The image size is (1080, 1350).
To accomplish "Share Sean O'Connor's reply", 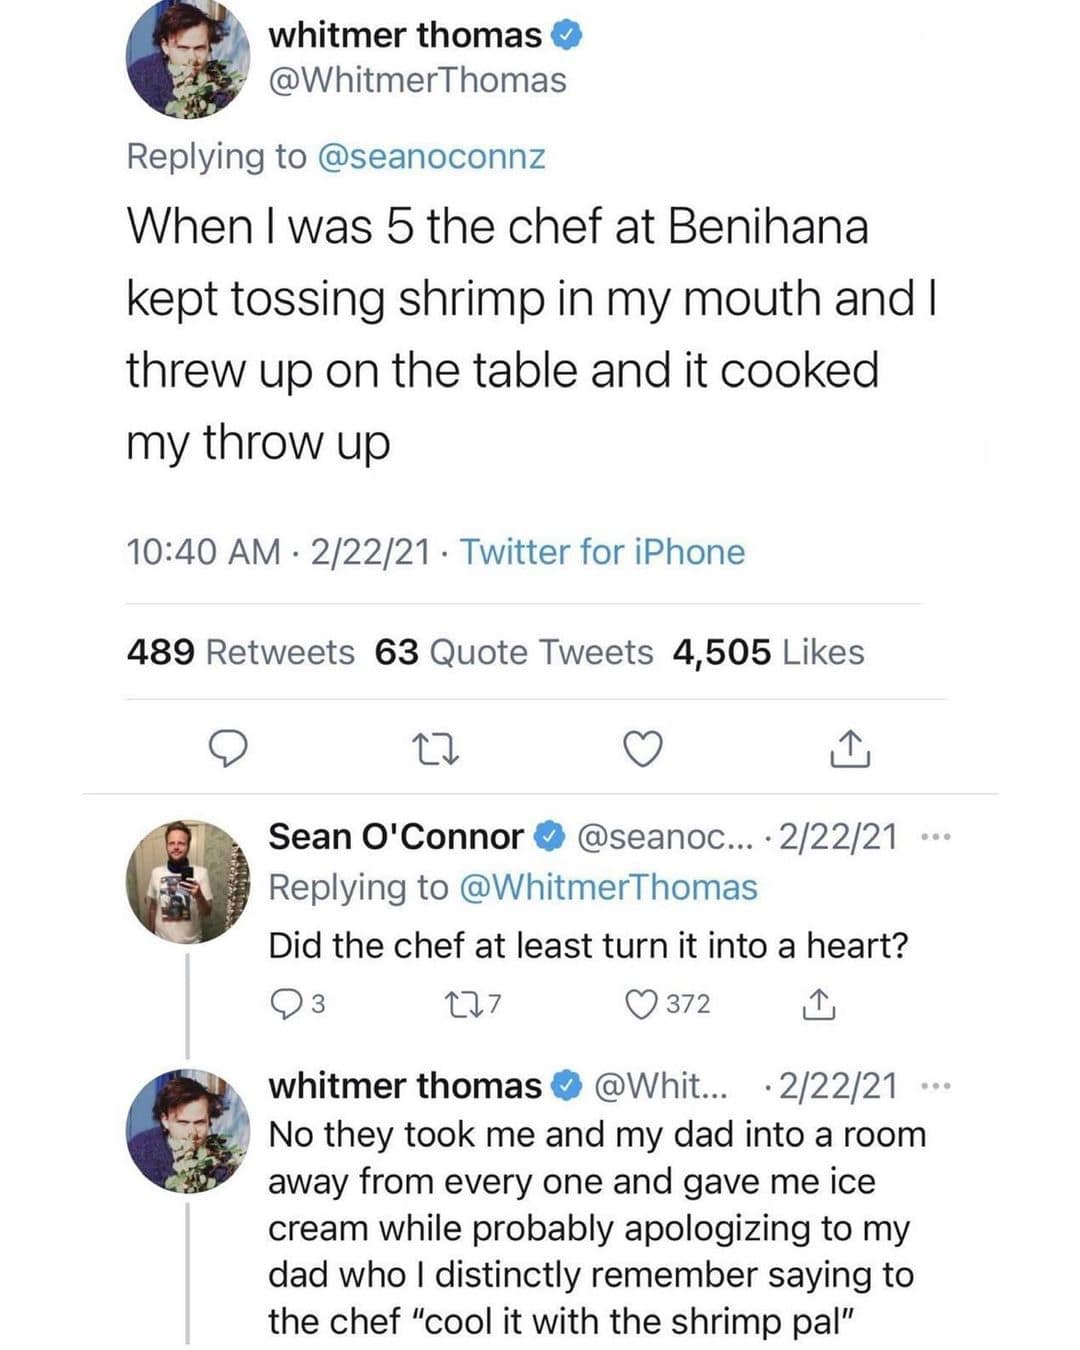I will pos(818,1003).
